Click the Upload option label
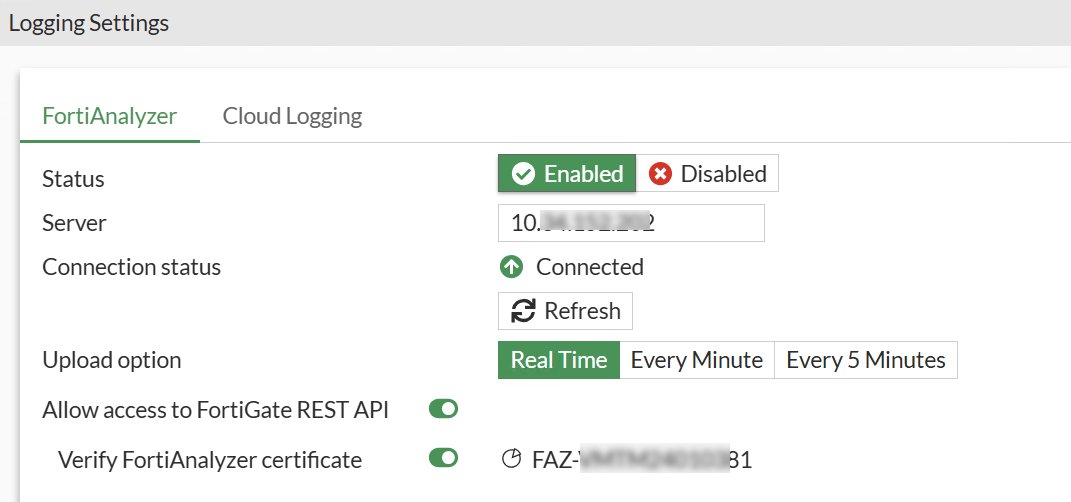 (112, 360)
